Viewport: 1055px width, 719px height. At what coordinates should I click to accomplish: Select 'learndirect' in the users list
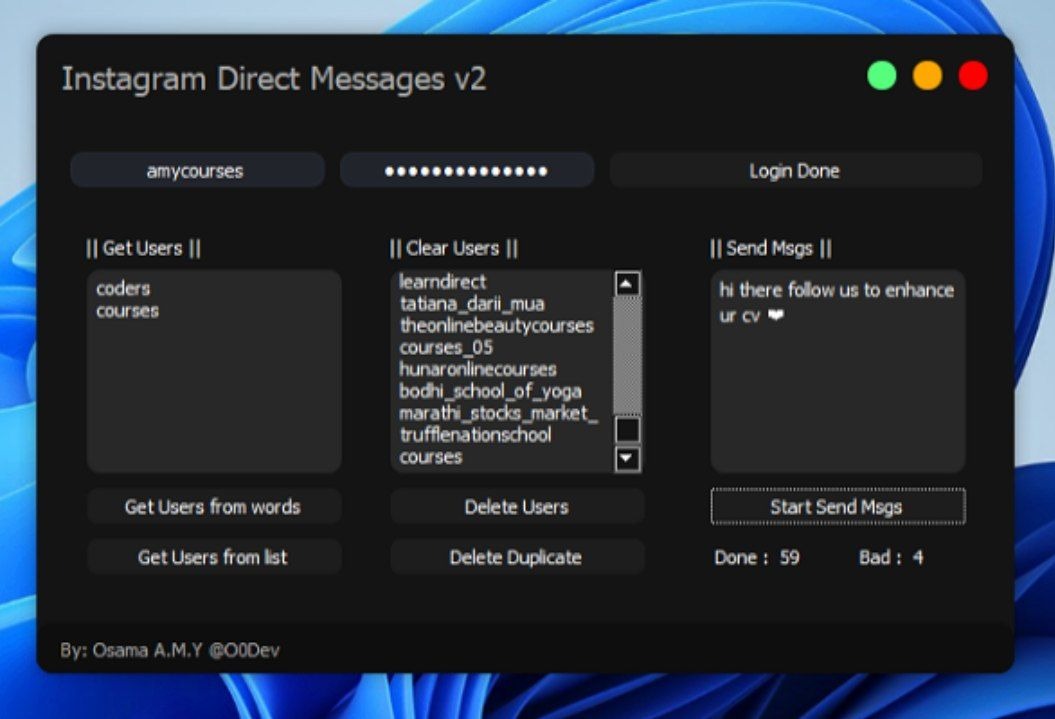coord(442,281)
